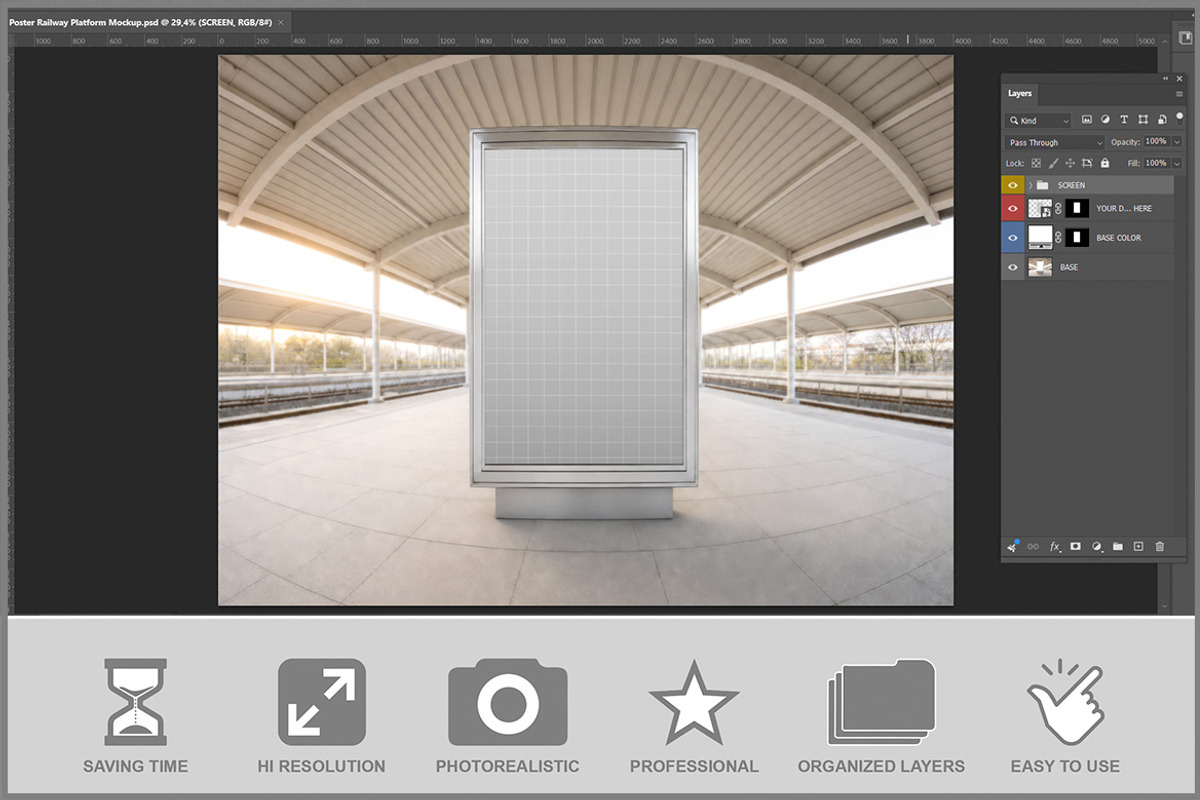Open Pass Through blend mode dropdown
The image size is (1200, 800).
(1055, 143)
